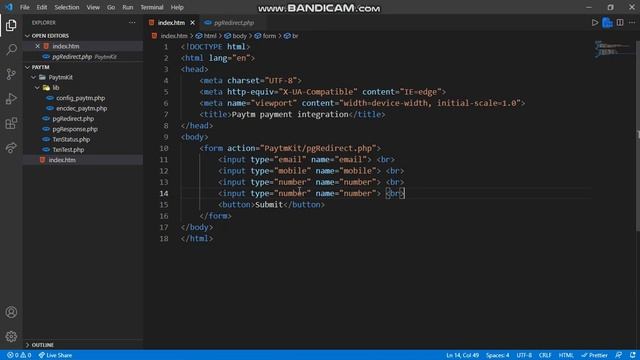
Task: Open encdec_paytm.php in the file tree
Action: 82,109
